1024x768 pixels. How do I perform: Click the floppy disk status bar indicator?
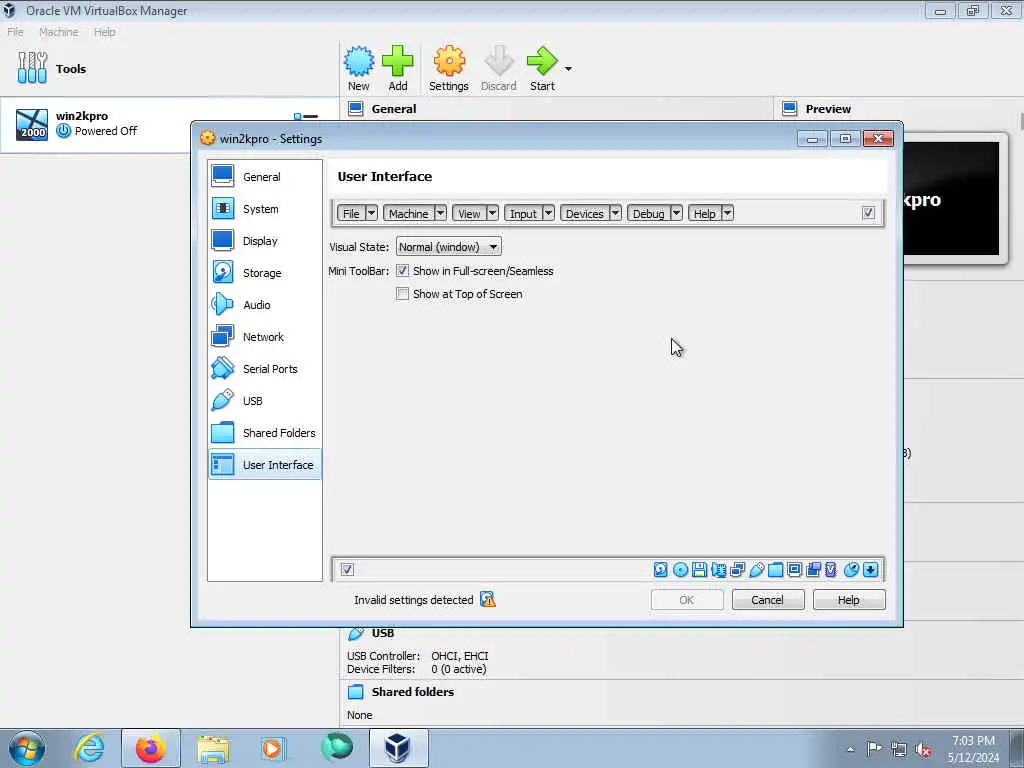(699, 569)
